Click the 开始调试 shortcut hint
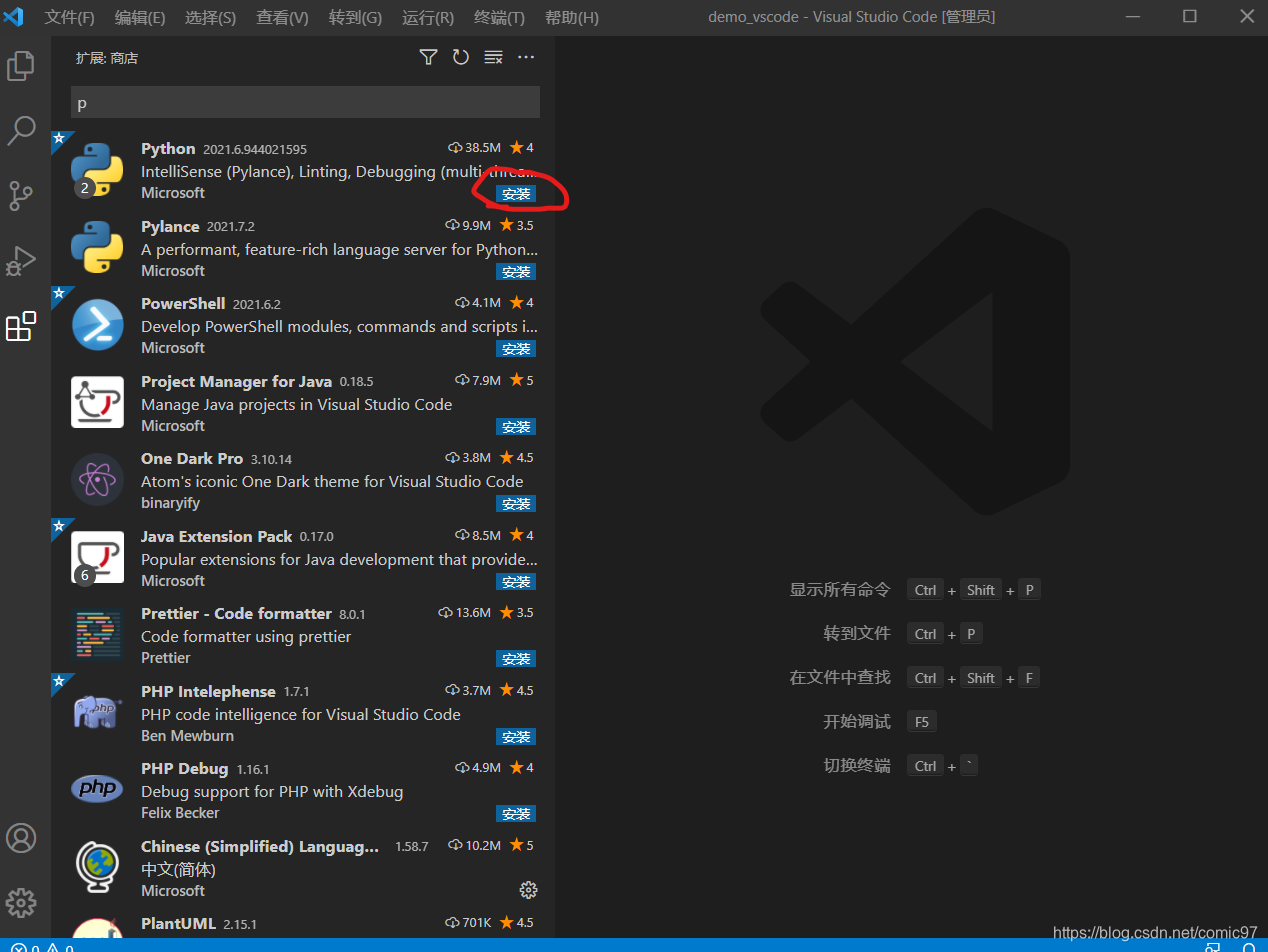 point(857,722)
